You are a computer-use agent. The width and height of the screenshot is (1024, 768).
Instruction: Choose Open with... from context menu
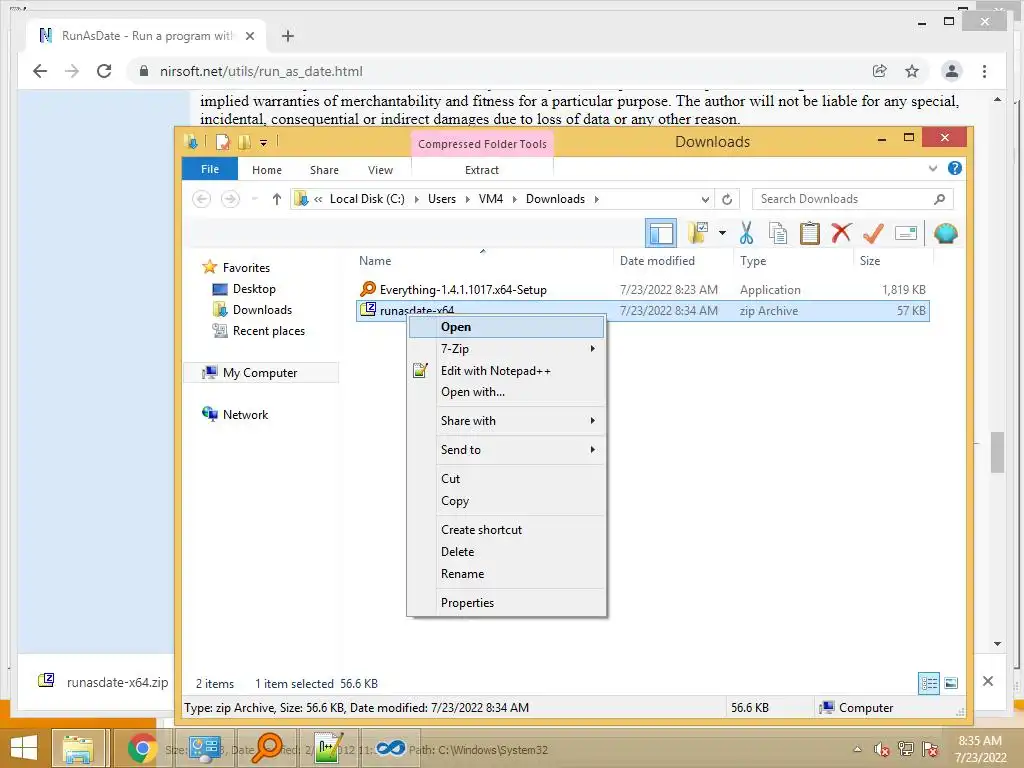pyautogui.click(x=507, y=392)
